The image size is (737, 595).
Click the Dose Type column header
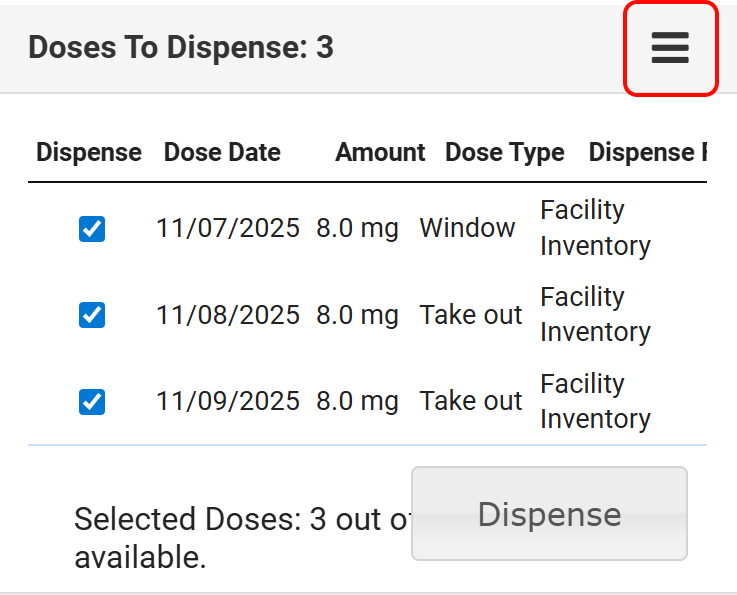pos(504,153)
